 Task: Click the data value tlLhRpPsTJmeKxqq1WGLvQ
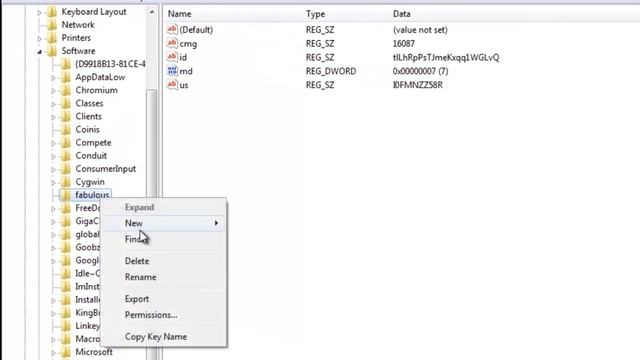click(x=446, y=58)
